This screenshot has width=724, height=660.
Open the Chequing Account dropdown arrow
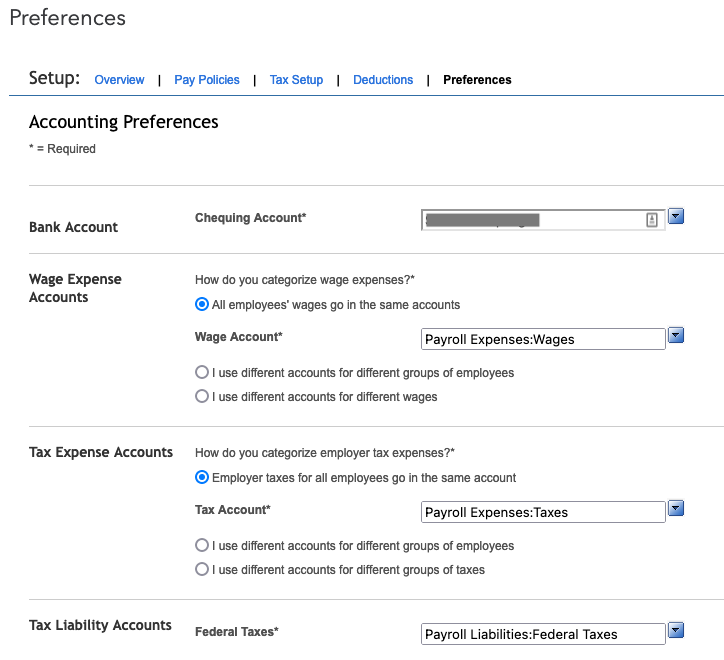tap(676, 216)
